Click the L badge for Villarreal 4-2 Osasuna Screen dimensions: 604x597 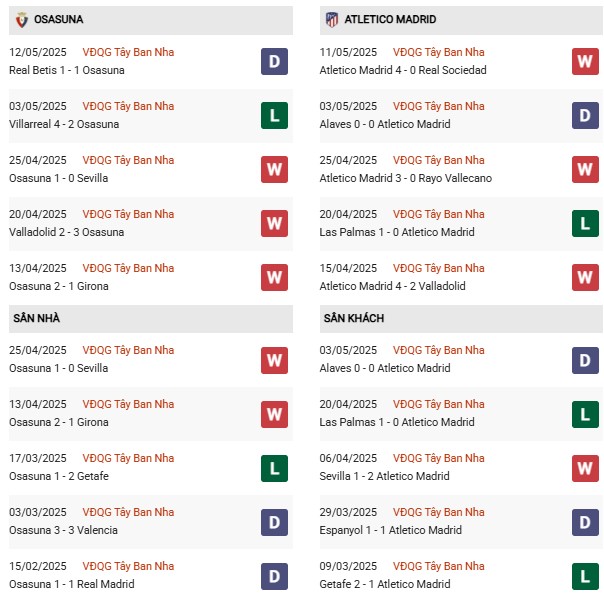point(274,115)
